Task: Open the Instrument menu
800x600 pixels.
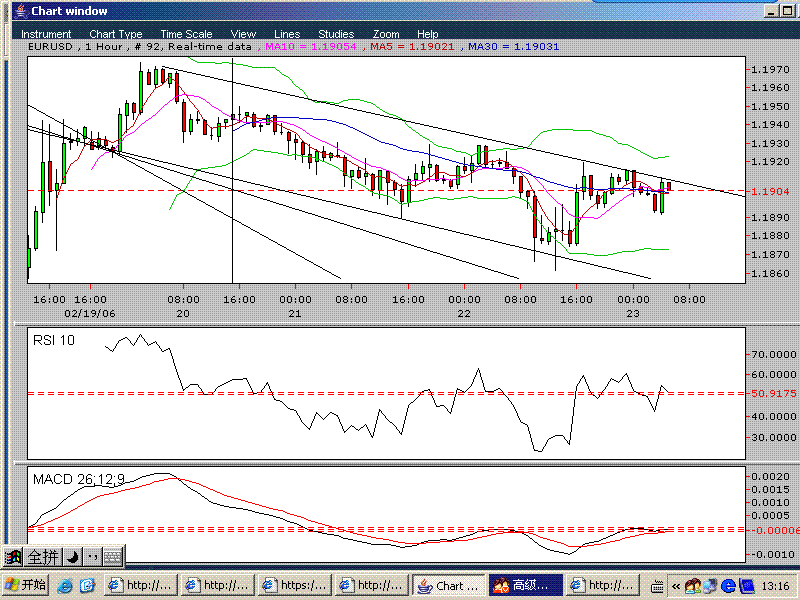Action: [46, 34]
